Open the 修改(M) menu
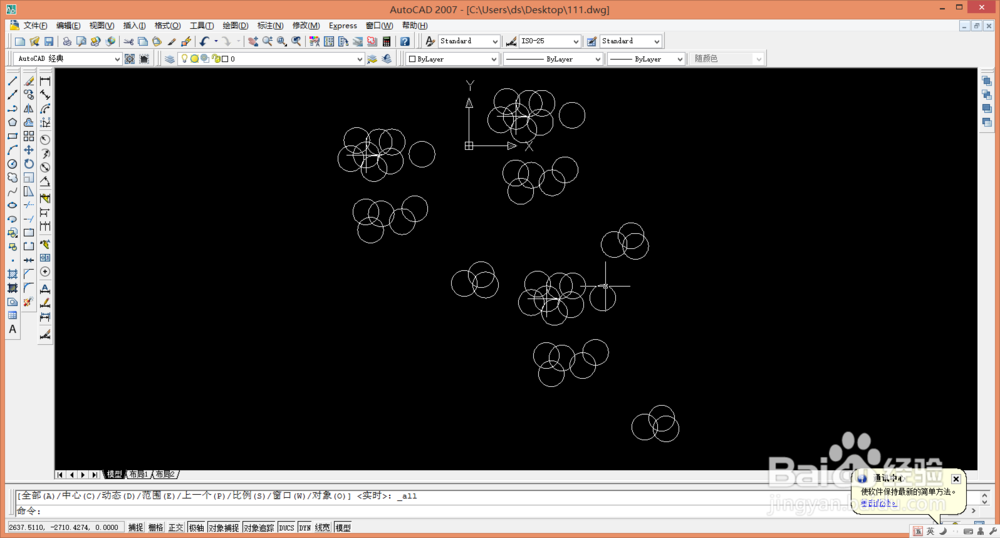The image size is (1000, 538). [306, 25]
